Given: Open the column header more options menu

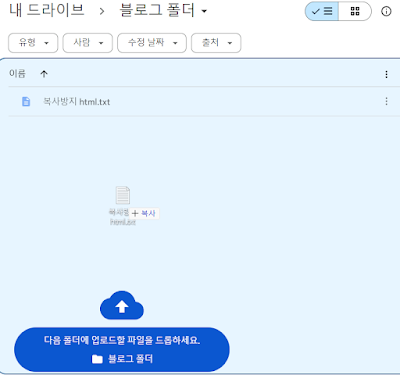Looking at the screenshot, I should coord(386,74).
